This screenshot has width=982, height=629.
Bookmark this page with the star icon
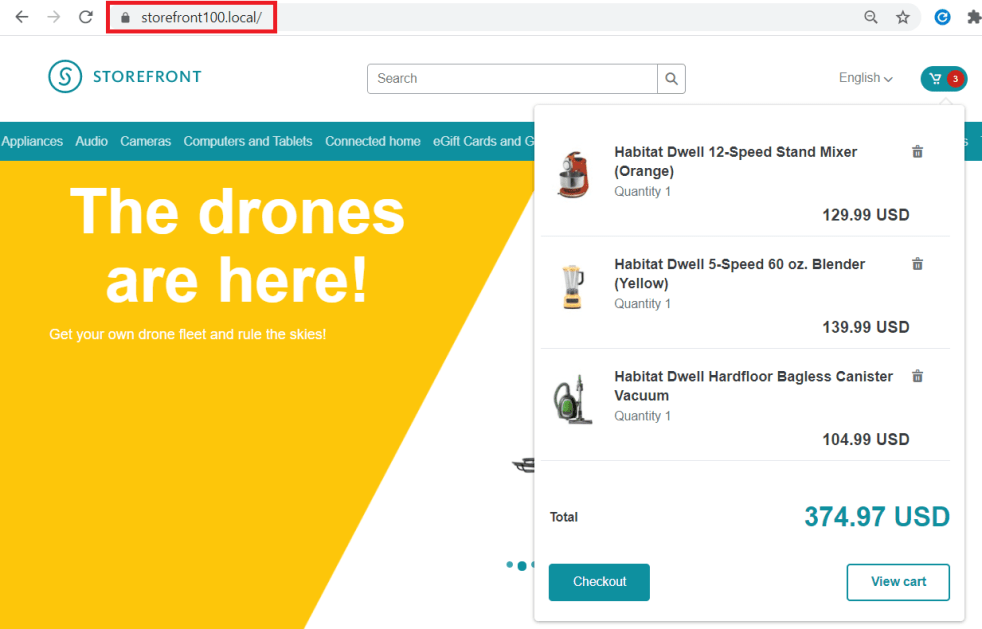tap(902, 17)
